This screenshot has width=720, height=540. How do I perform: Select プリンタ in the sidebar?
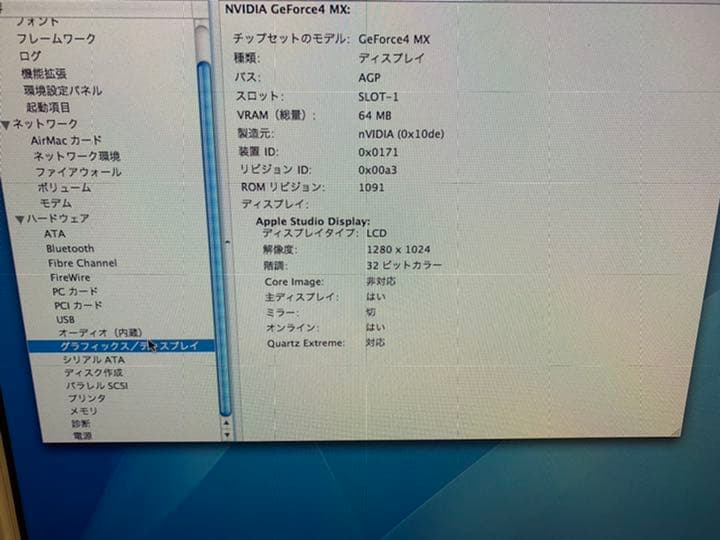coord(87,399)
